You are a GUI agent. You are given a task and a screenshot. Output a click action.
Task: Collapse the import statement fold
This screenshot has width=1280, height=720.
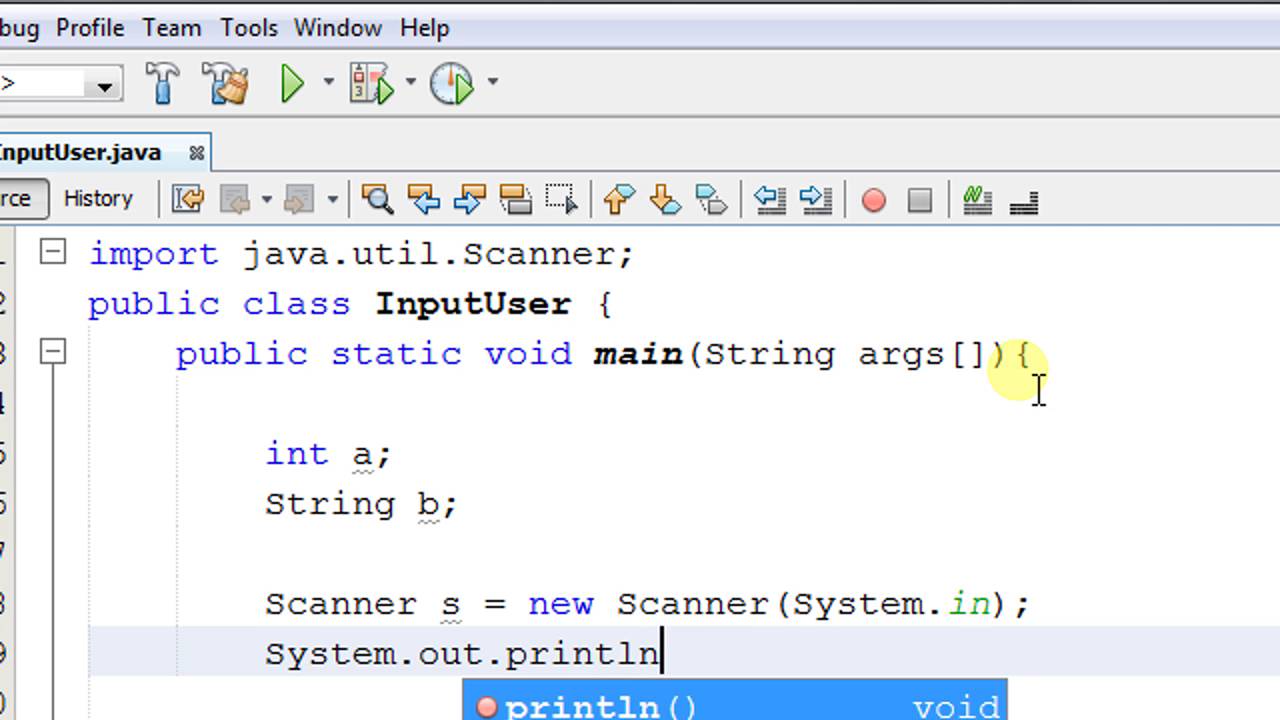tap(53, 253)
